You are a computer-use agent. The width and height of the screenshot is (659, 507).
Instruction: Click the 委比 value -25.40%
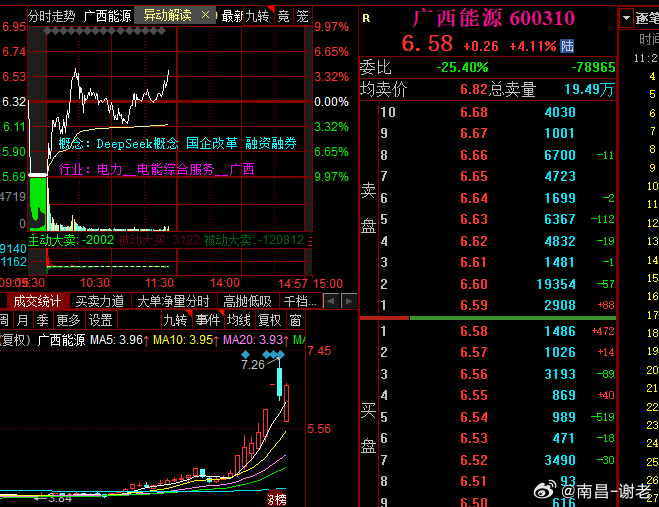pos(462,67)
